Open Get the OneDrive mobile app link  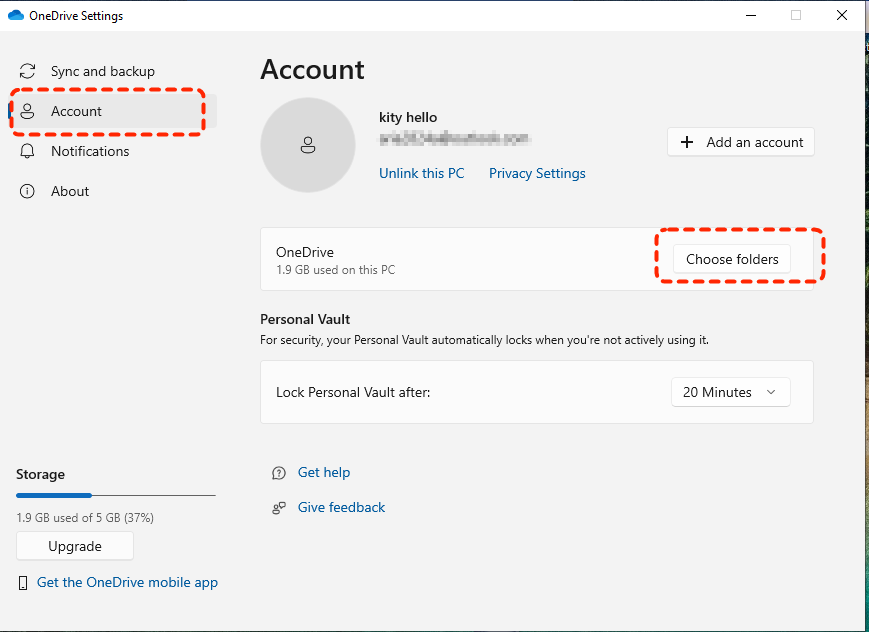pyautogui.click(x=127, y=583)
